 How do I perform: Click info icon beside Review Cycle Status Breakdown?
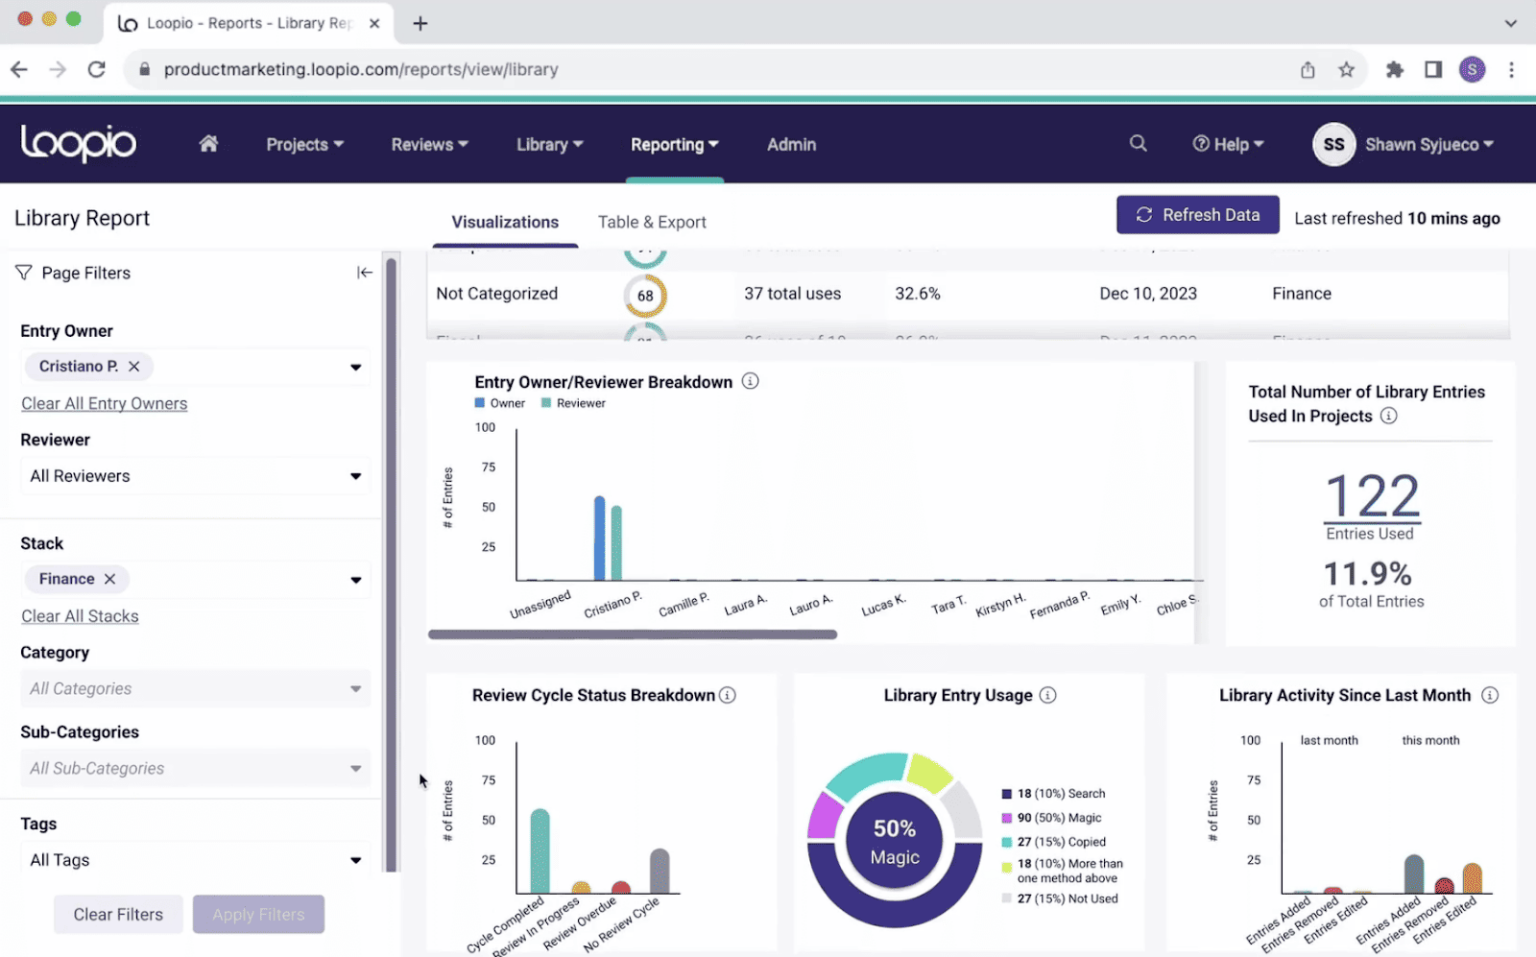click(728, 694)
